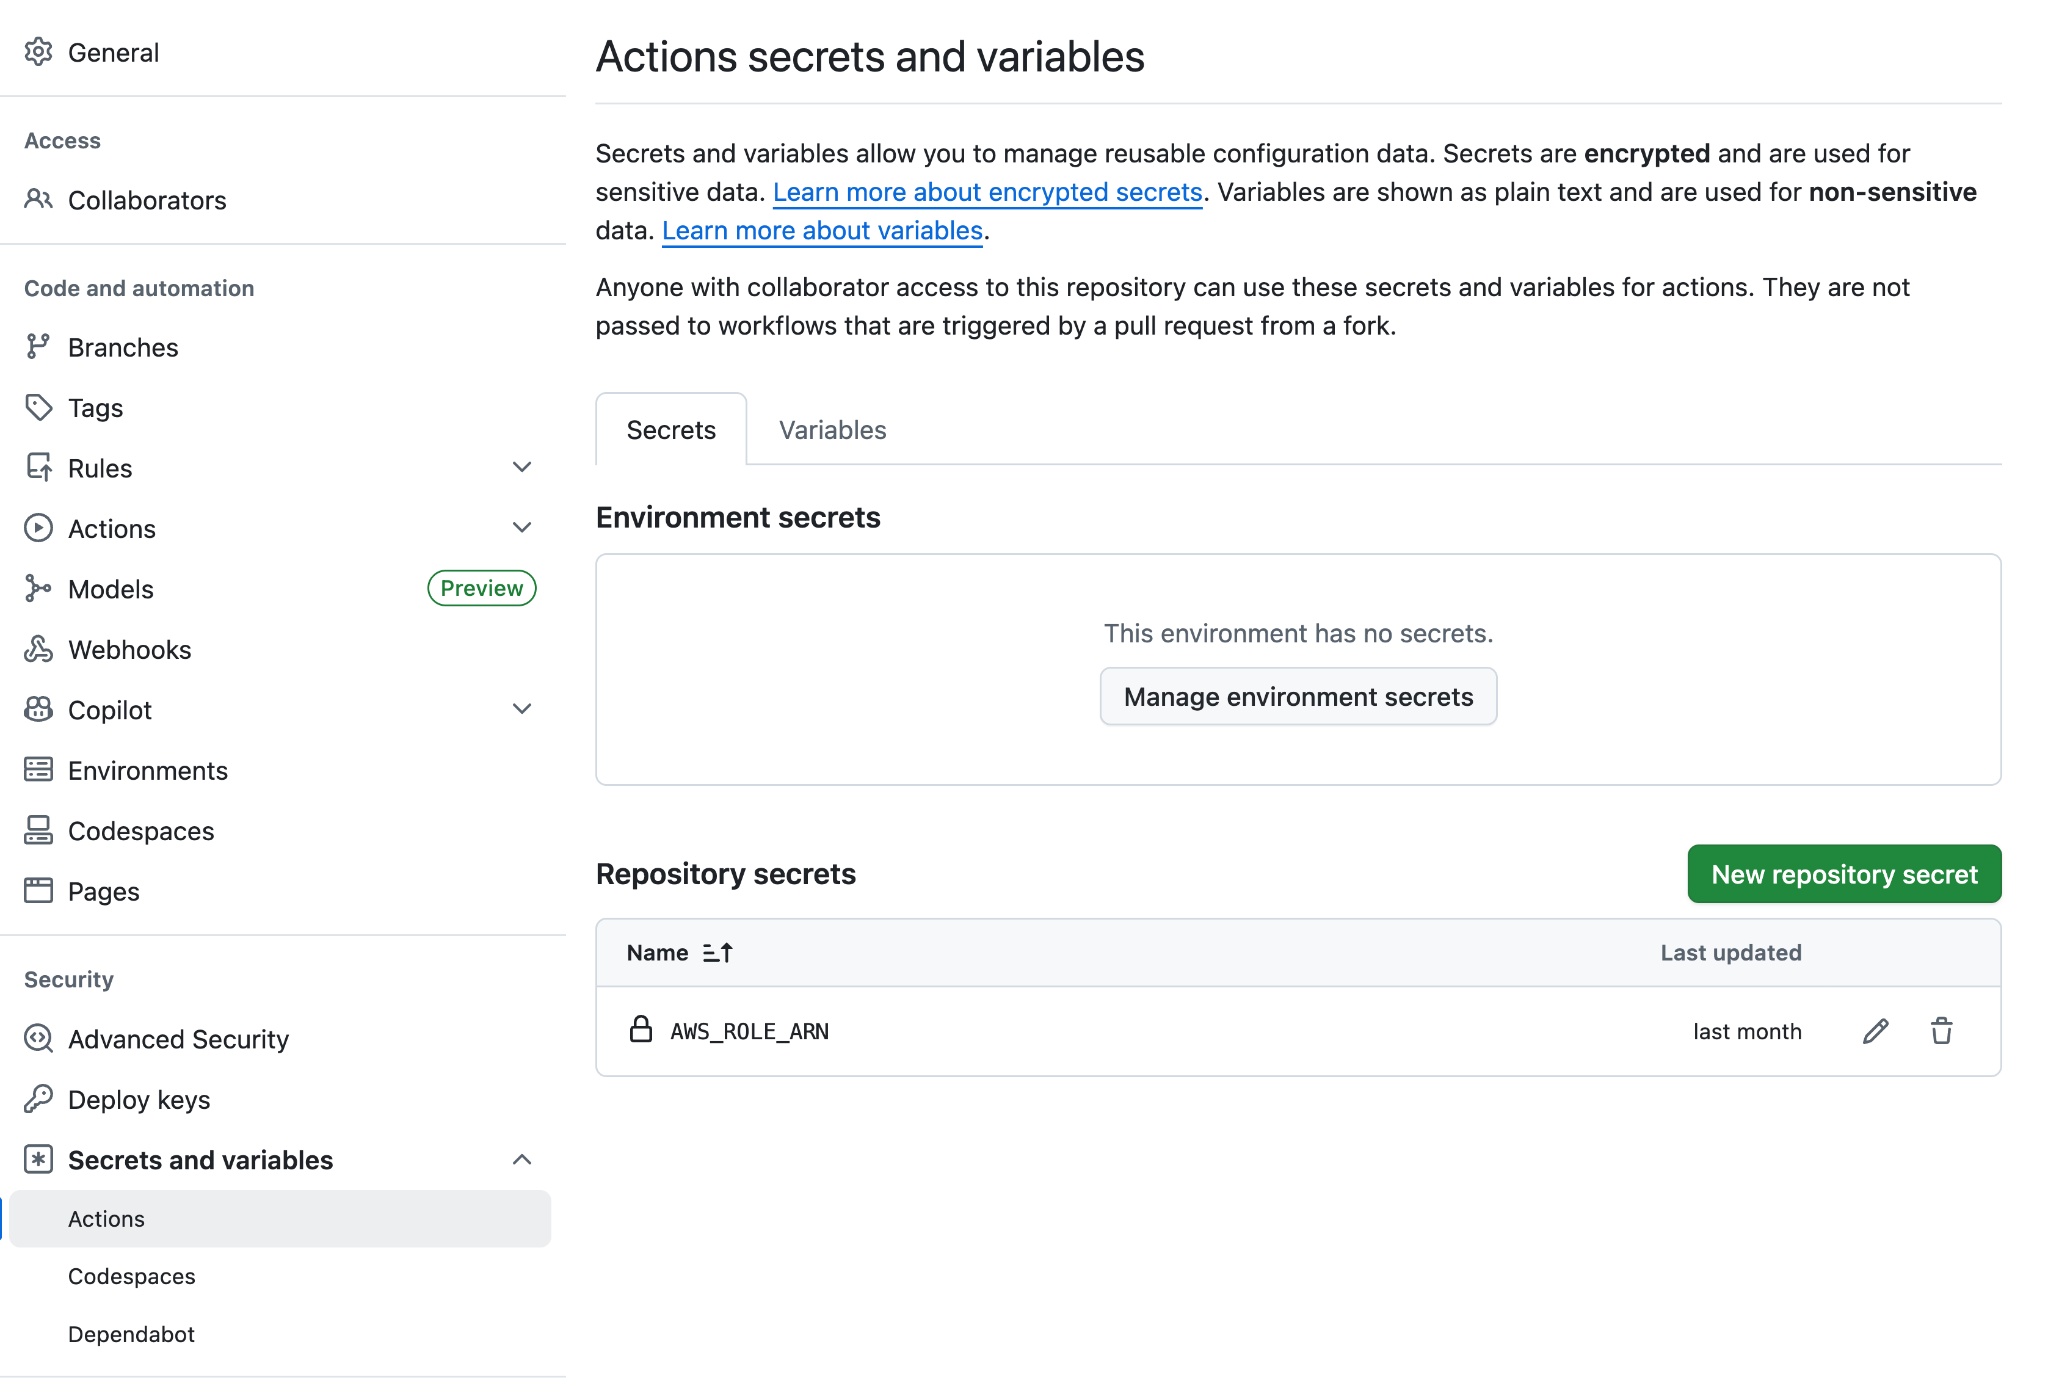Expand the Actions section chevron
2048x1390 pixels.
[521, 527]
